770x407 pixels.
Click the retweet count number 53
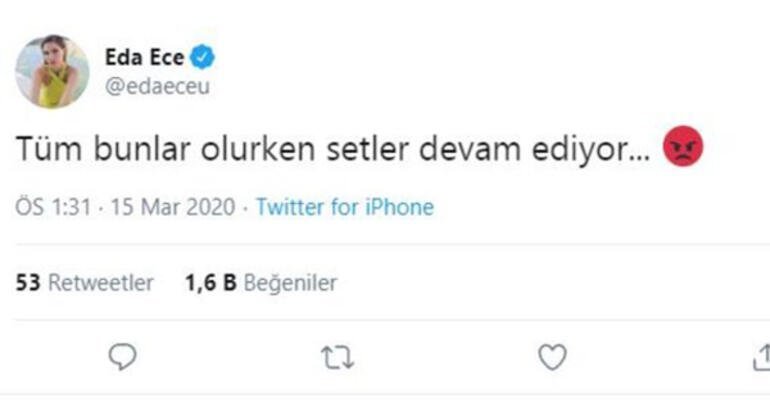coord(29,283)
